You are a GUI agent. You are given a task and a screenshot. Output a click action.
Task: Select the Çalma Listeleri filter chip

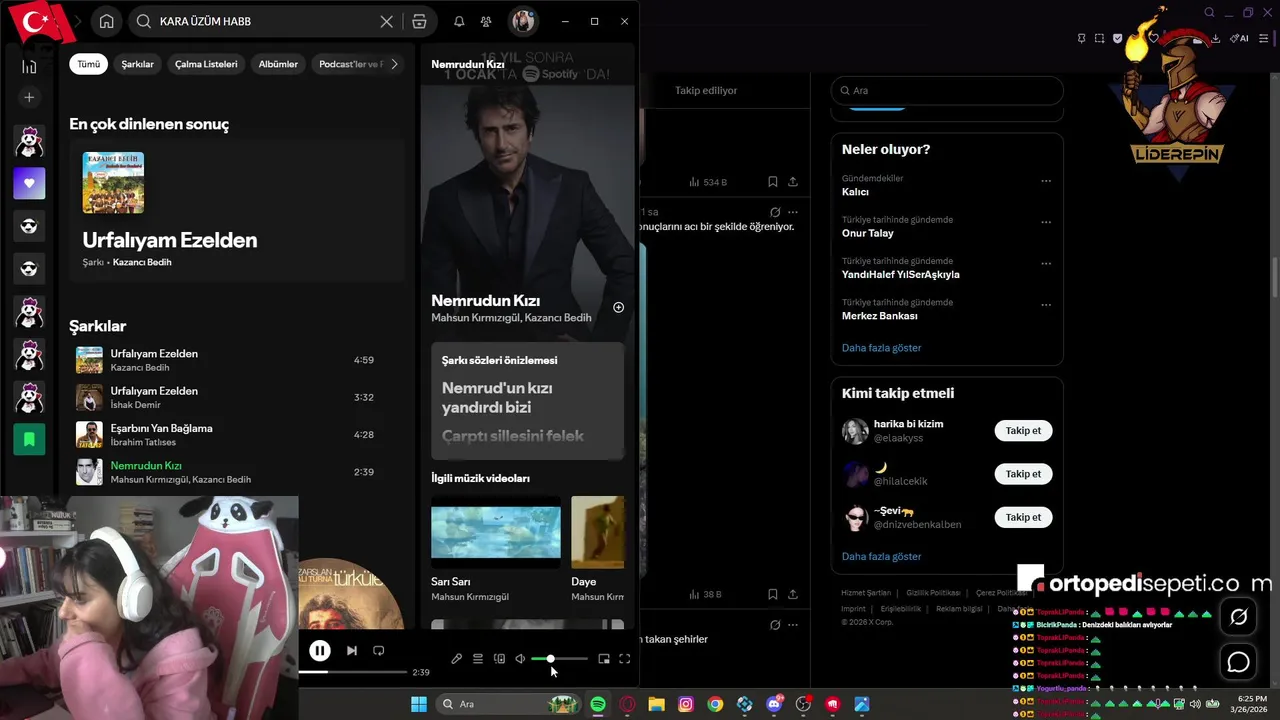(x=206, y=64)
